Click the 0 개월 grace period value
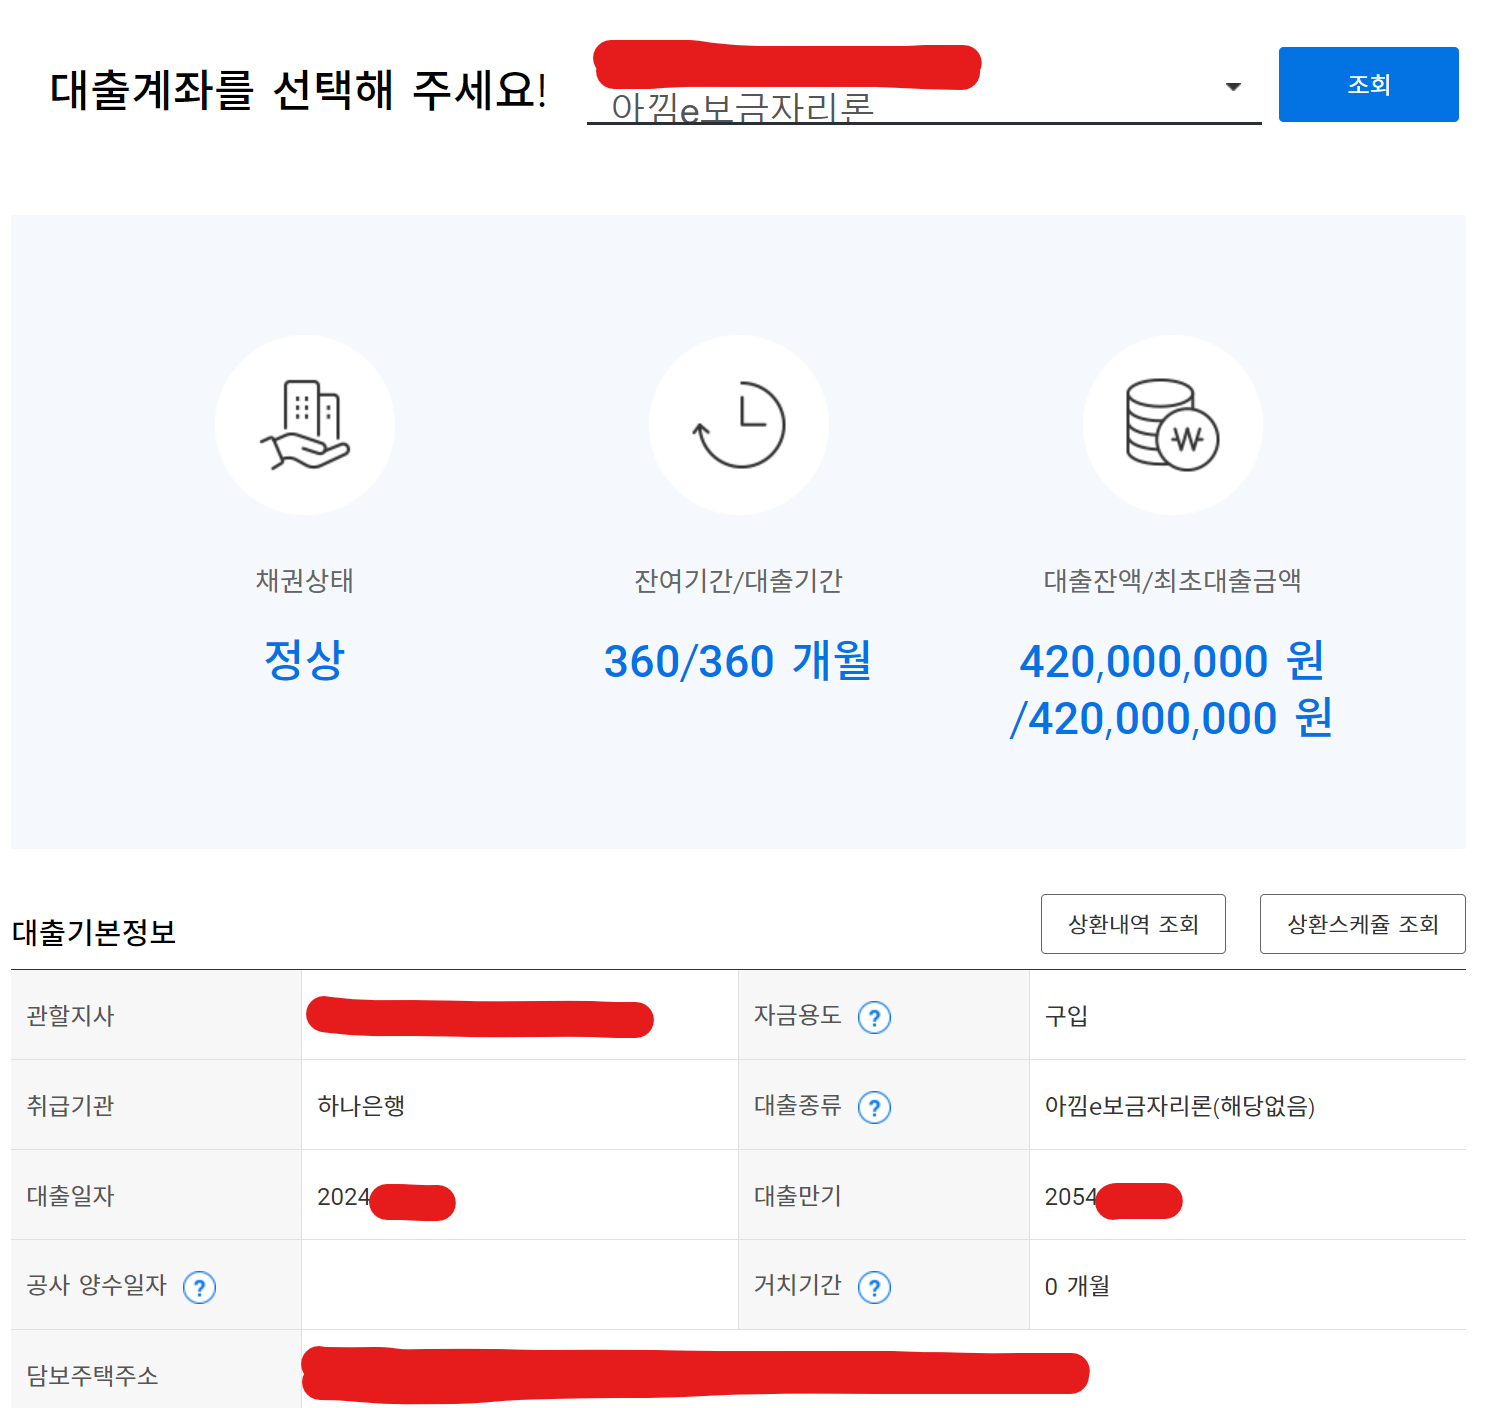This screenshot has height=1408, width=1501. (x=1077, y=1286)
